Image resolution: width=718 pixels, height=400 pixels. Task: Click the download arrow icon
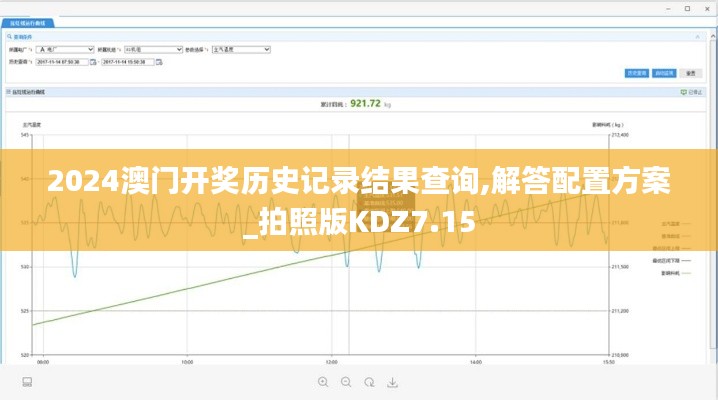click(392, 382)
